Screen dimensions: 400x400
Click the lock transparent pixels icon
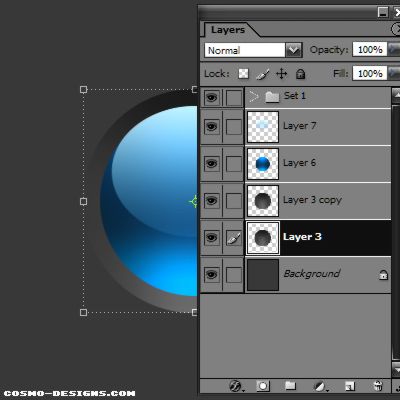pos(243,73)
